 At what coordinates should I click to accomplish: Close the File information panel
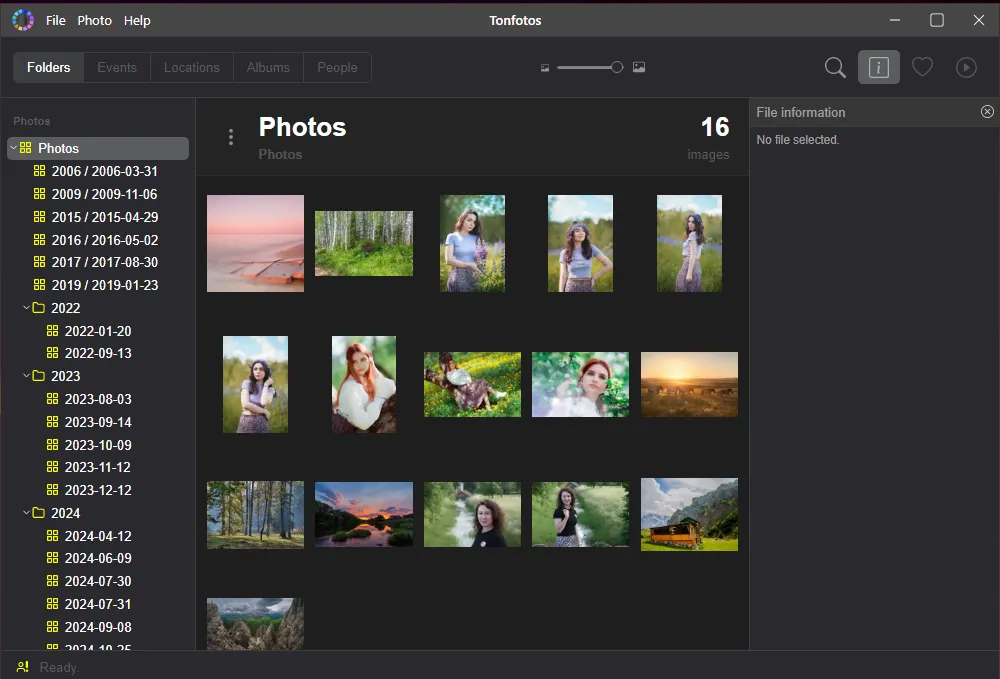point(987,111)
